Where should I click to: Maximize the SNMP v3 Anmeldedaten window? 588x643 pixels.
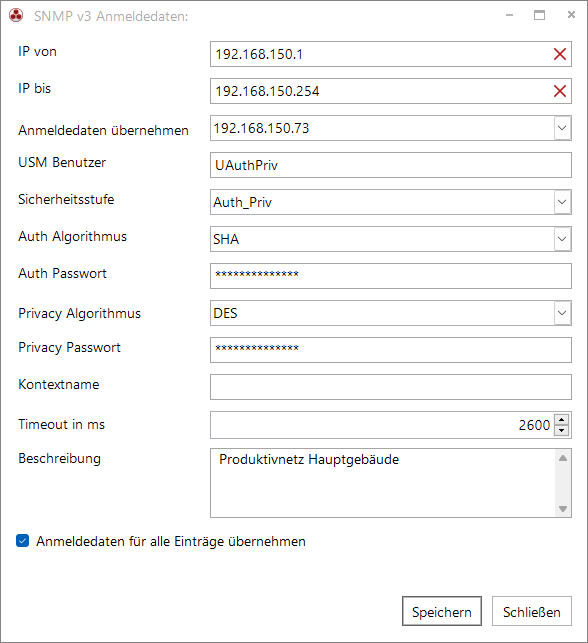coord(539,15)
